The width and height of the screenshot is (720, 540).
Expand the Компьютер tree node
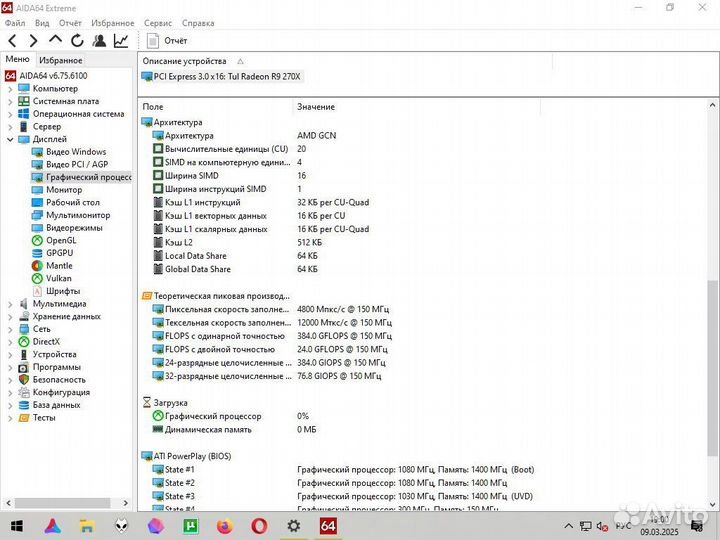11,89
